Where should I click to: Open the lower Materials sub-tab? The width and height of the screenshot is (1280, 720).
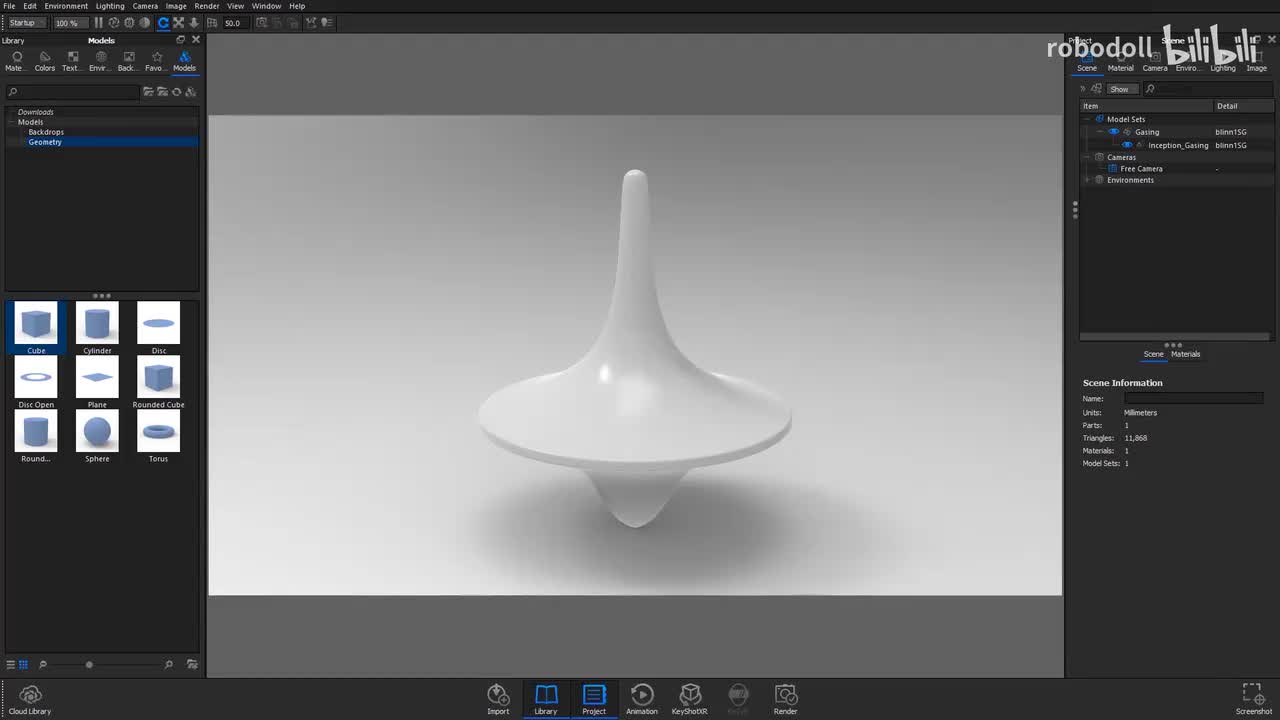tap(1186, 354)
